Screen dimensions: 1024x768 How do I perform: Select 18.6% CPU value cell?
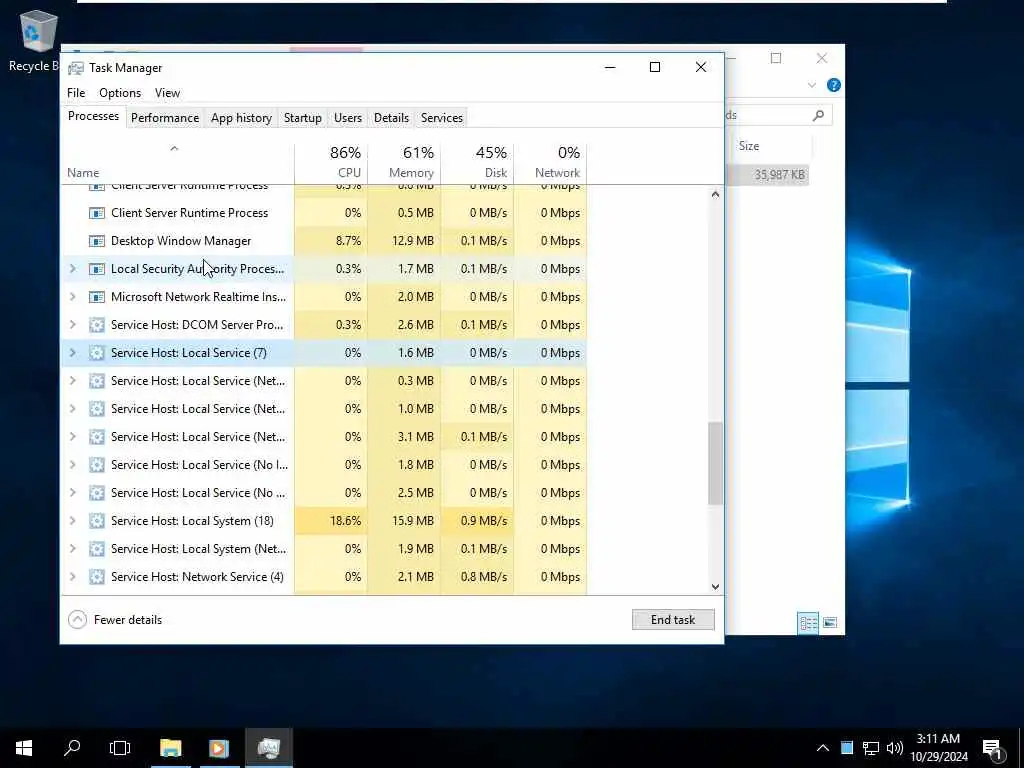331,521
